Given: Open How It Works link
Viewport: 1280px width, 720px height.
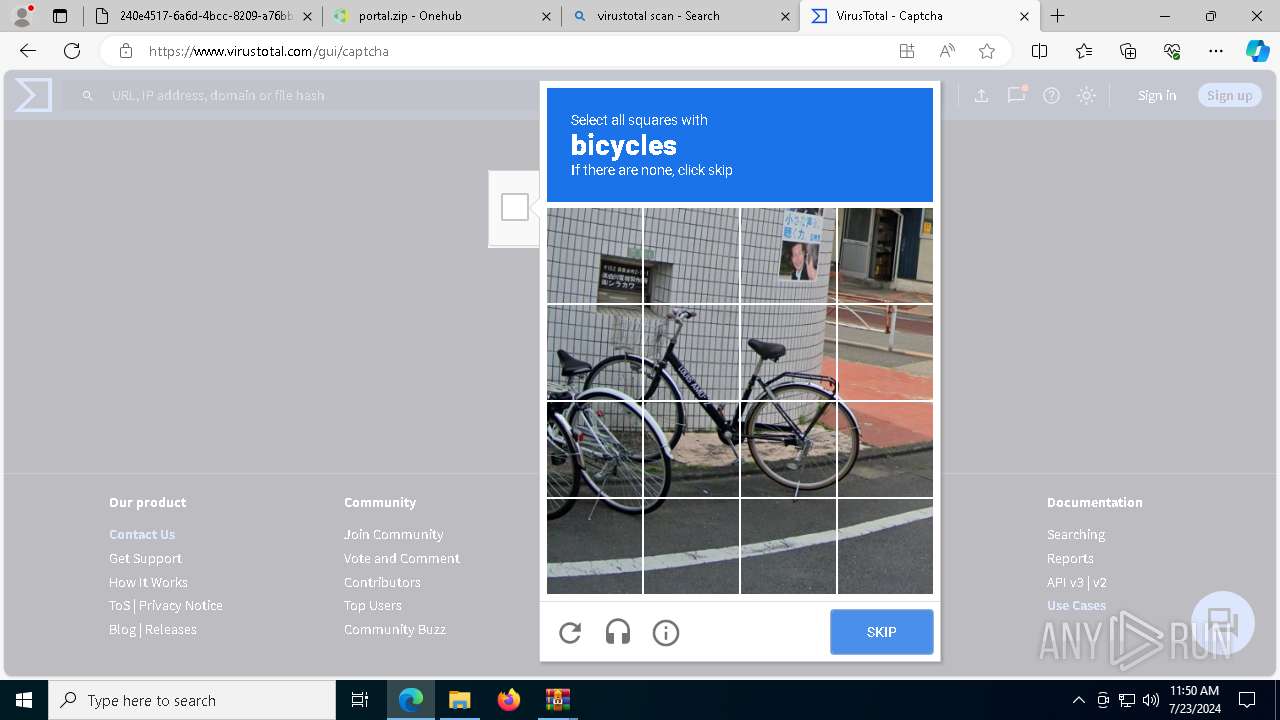Looking at the screenshot, I should (148, 582).
